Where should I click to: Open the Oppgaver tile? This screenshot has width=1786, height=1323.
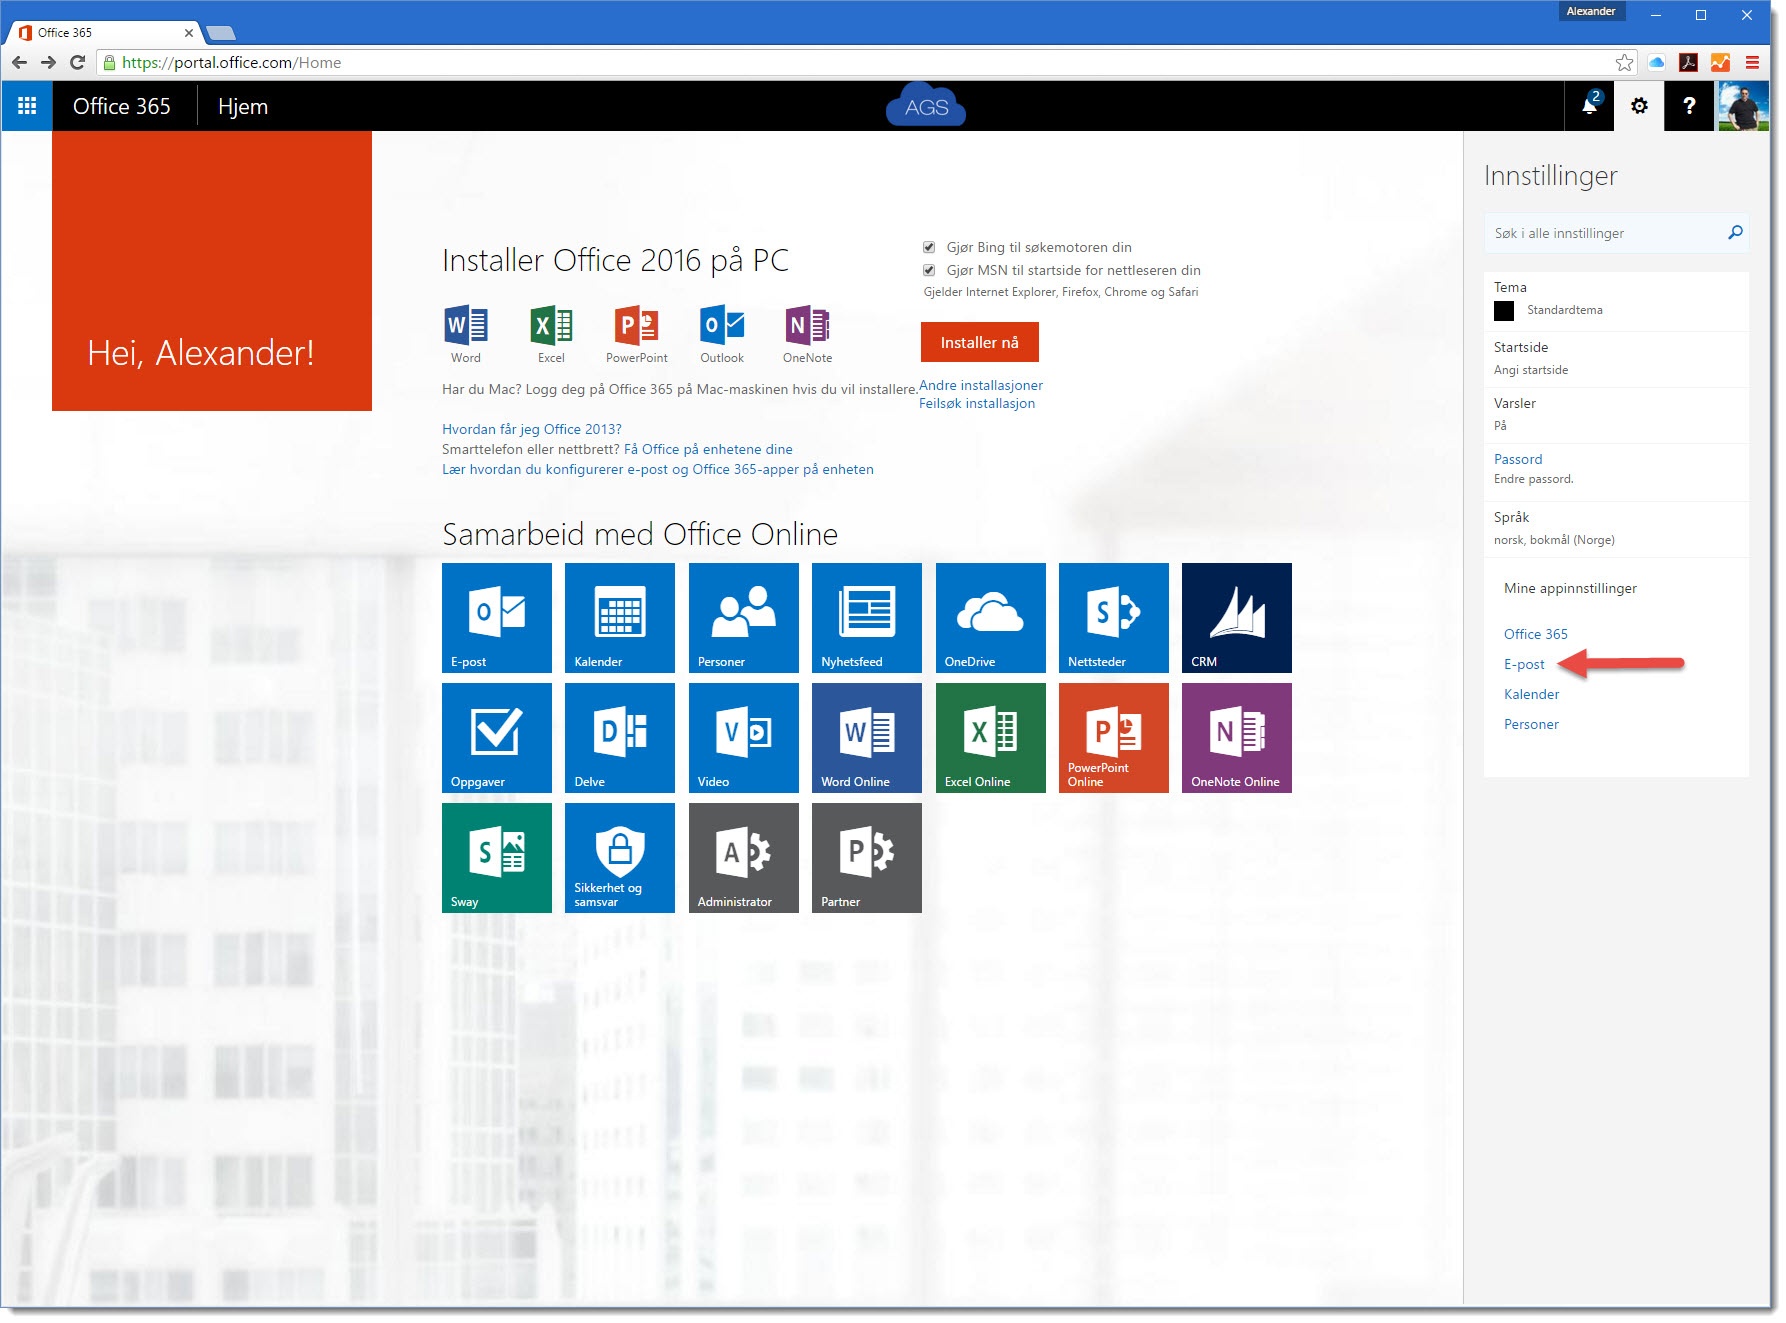click(497, 738)
